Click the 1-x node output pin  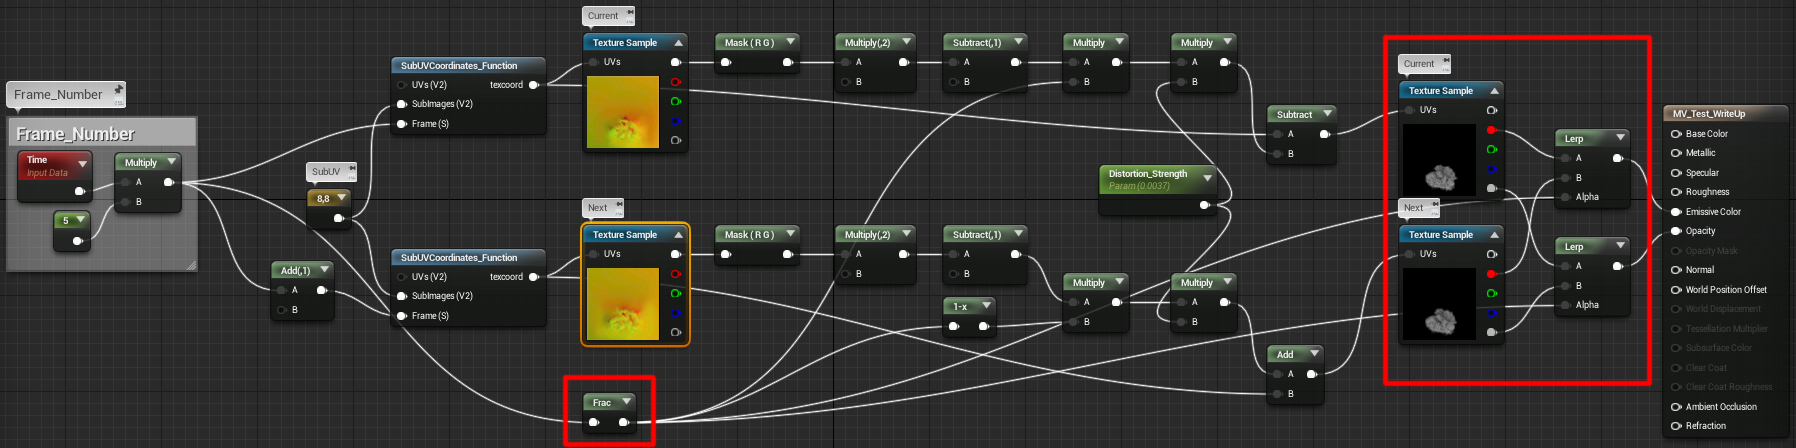click(x=984, y=326)
